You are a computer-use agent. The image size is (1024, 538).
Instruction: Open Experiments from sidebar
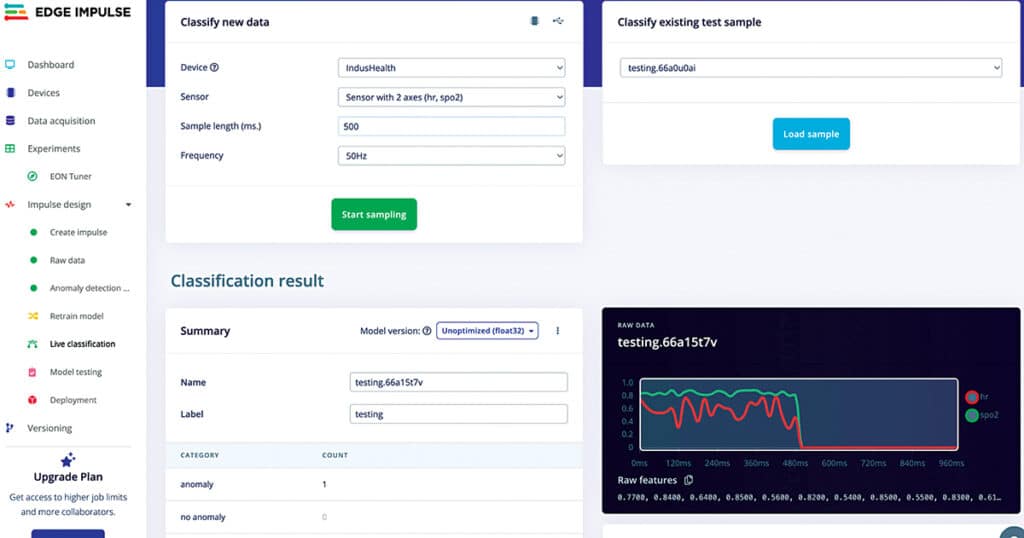pyautogui.click(x=54, y=149)
